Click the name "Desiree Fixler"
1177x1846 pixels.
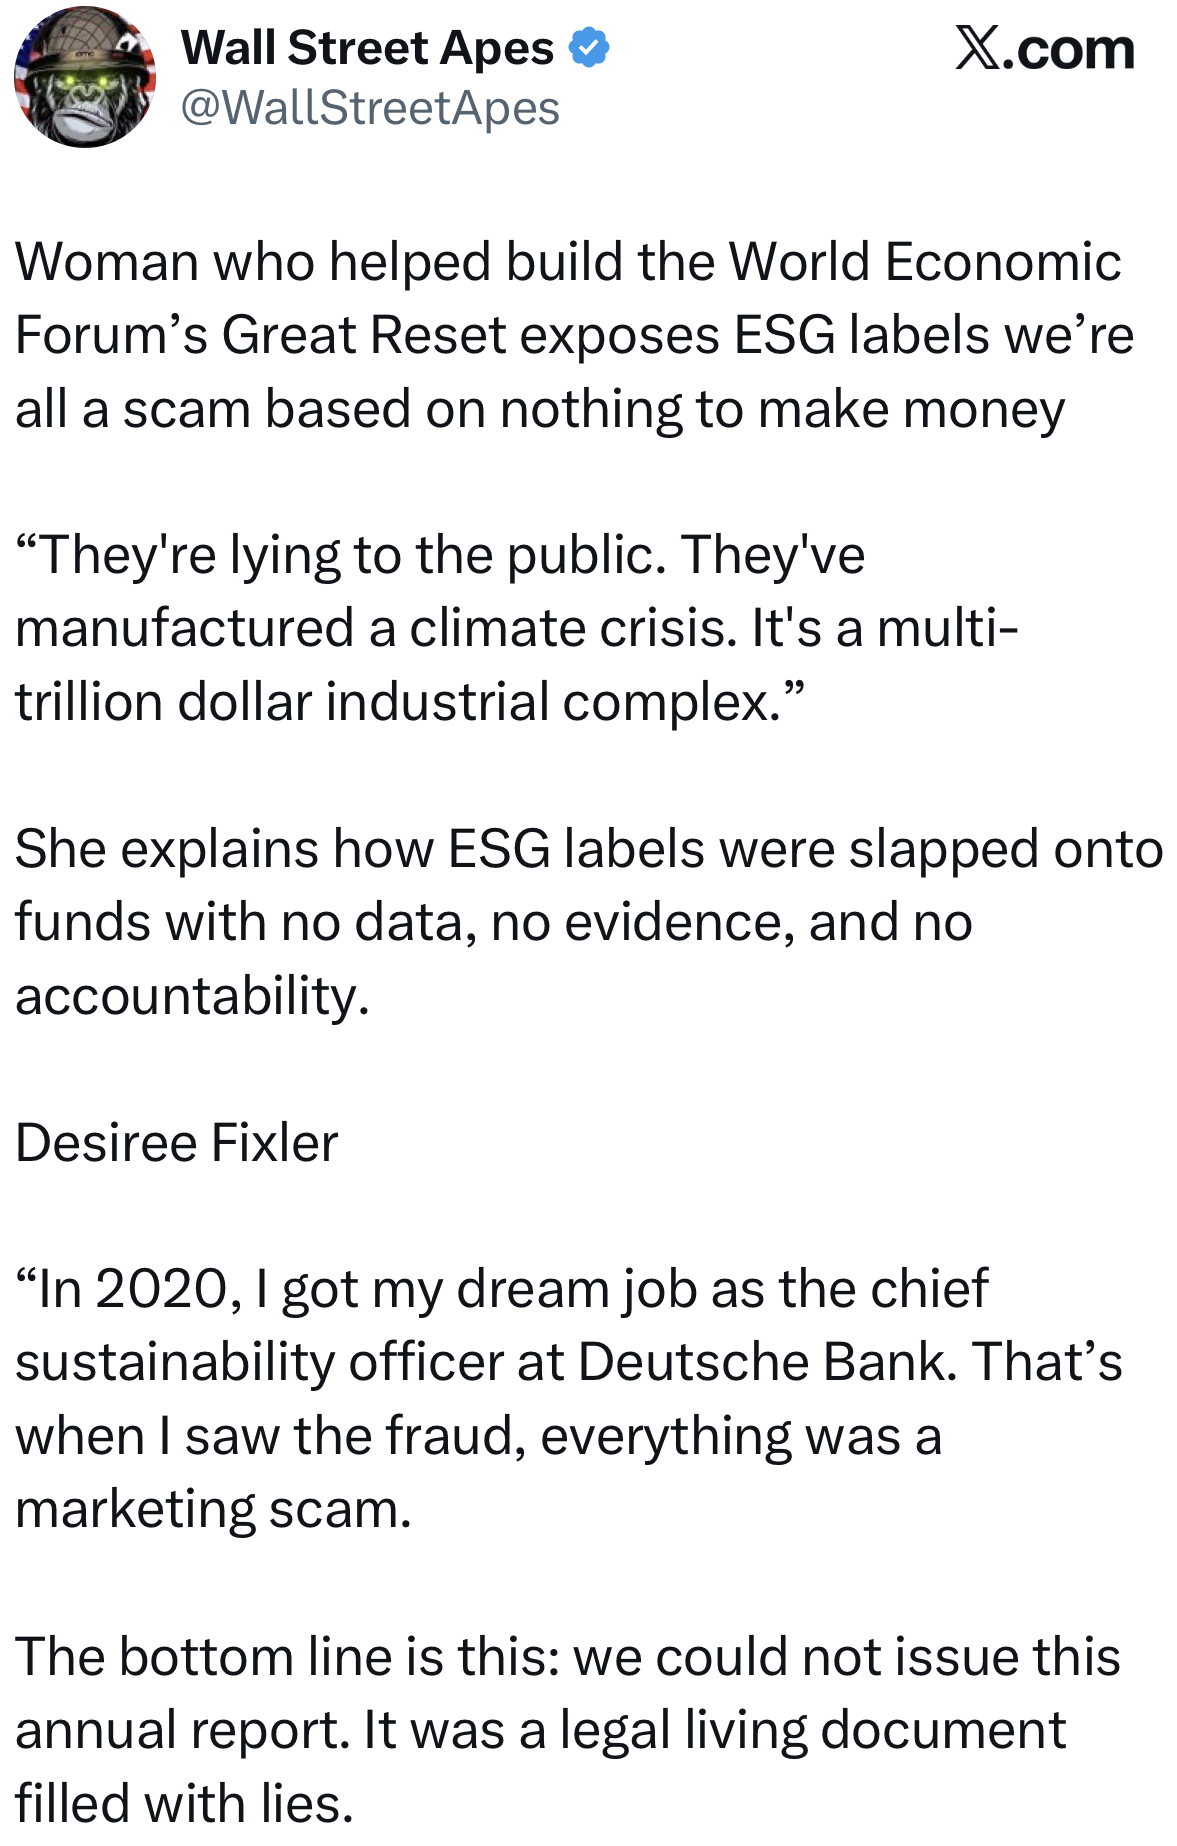click(177, 1143)
